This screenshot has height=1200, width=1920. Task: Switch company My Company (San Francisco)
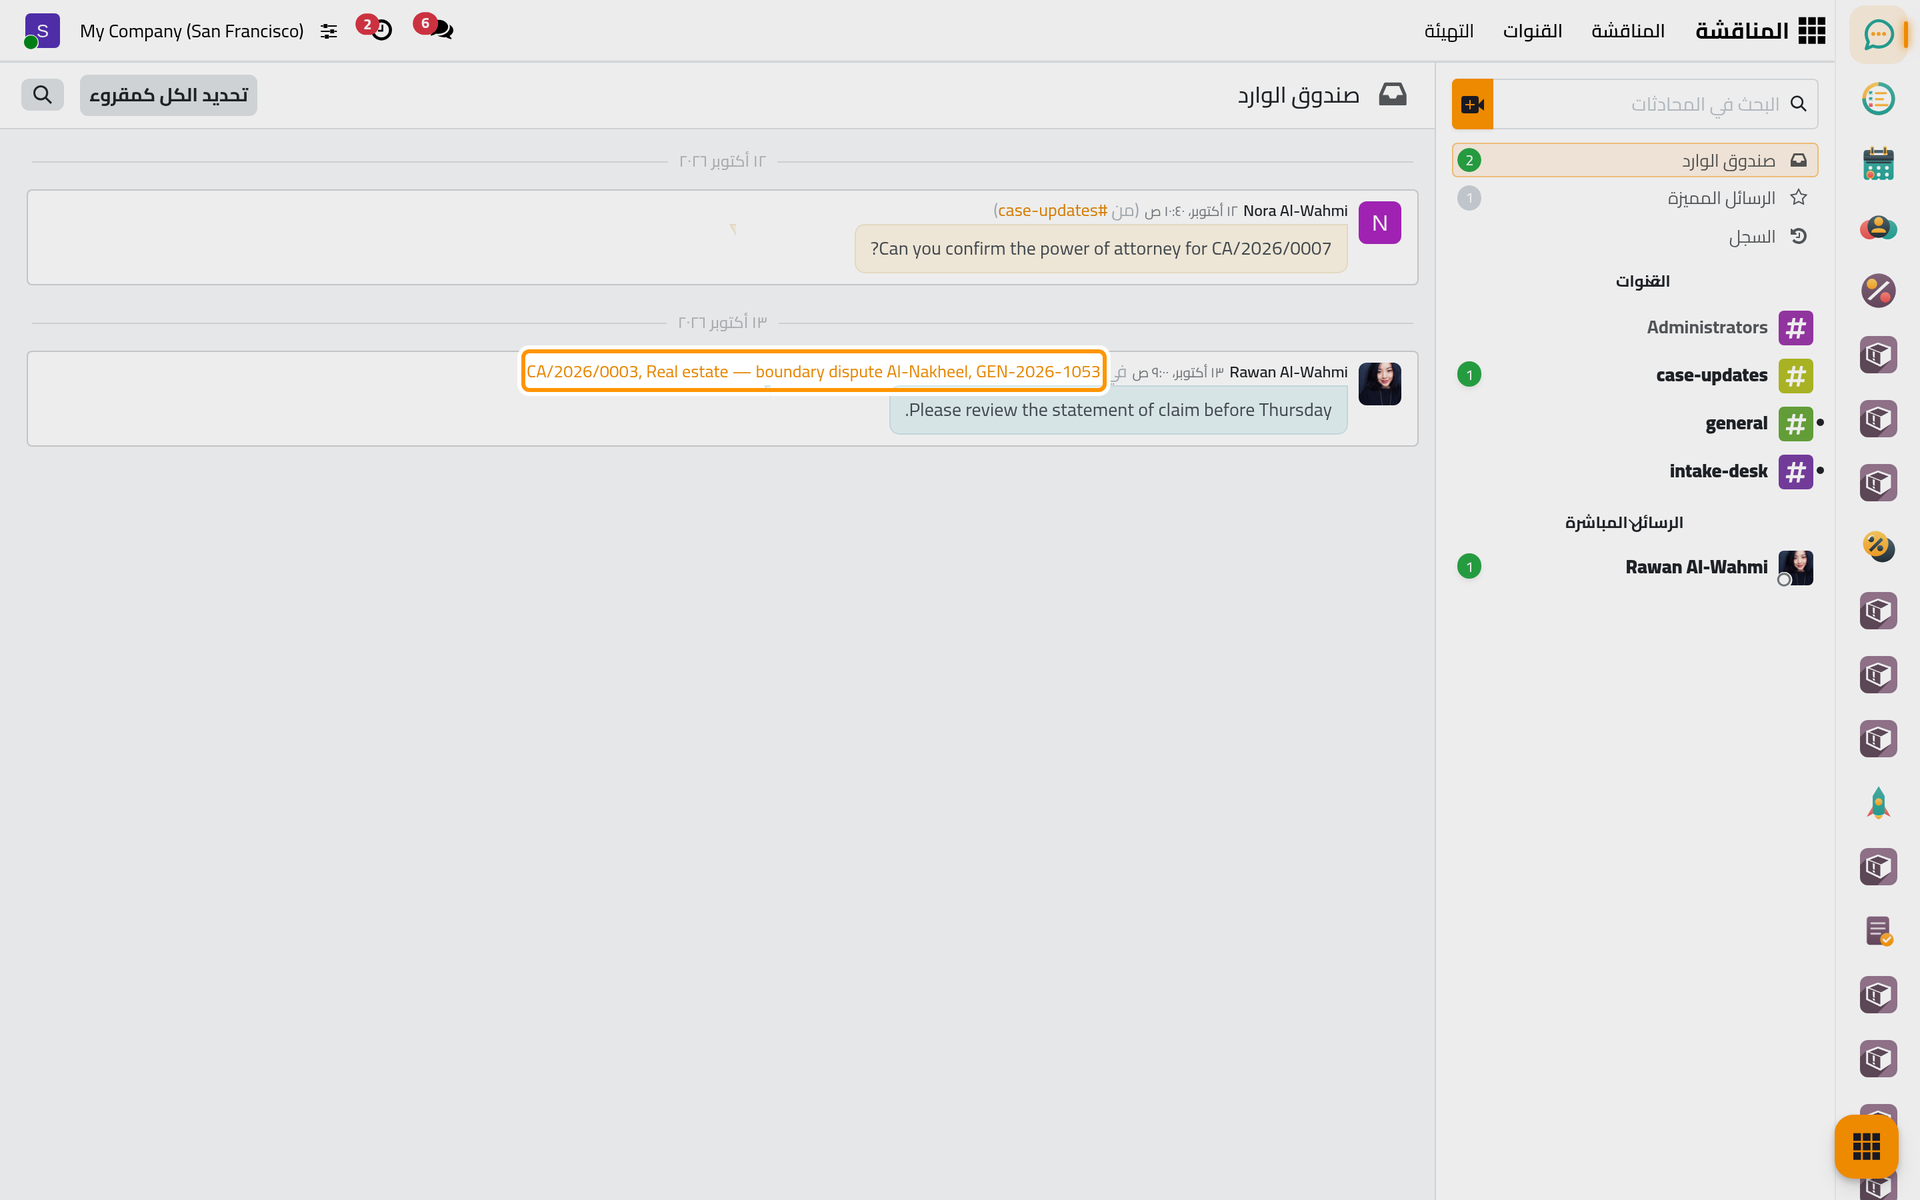192,31
